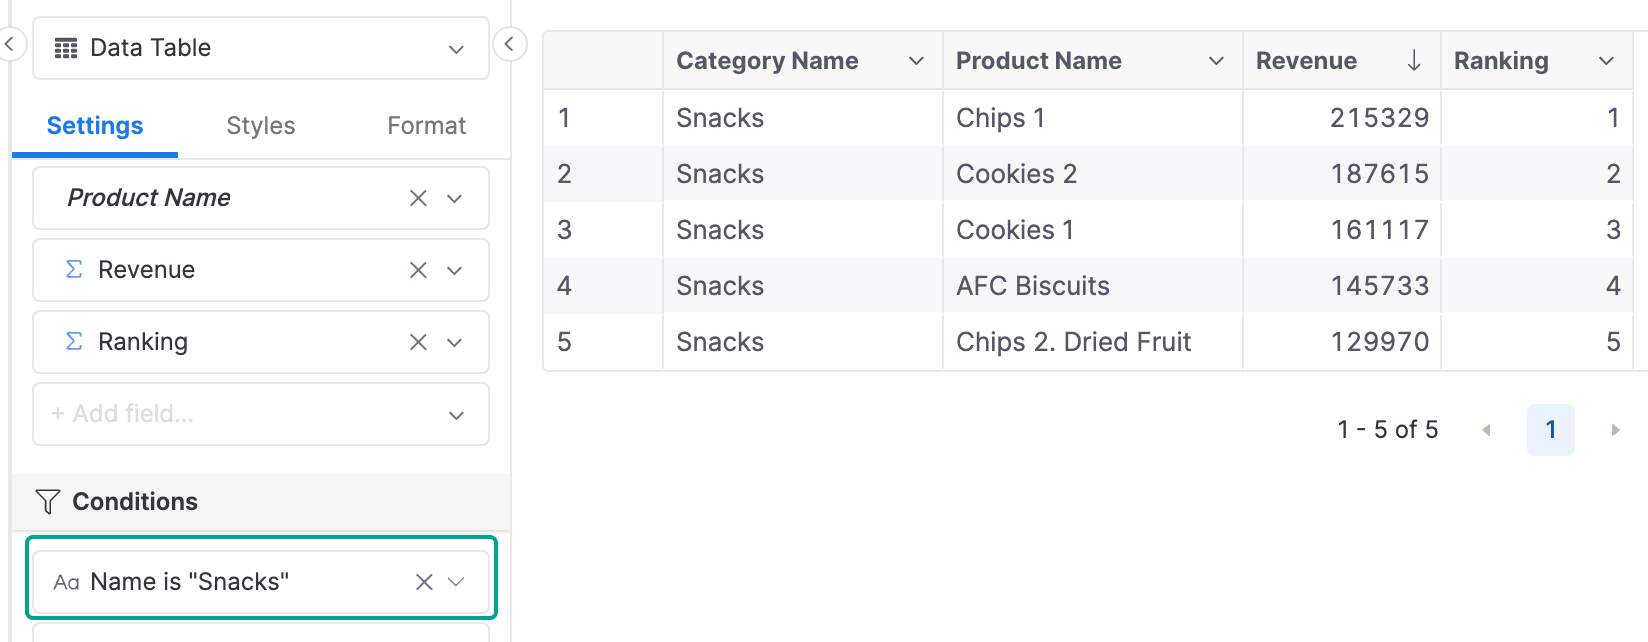Viewport: 1648px width, 642px height.
Task: Open the Data Table type dropdown
Action: pos(261,48)
